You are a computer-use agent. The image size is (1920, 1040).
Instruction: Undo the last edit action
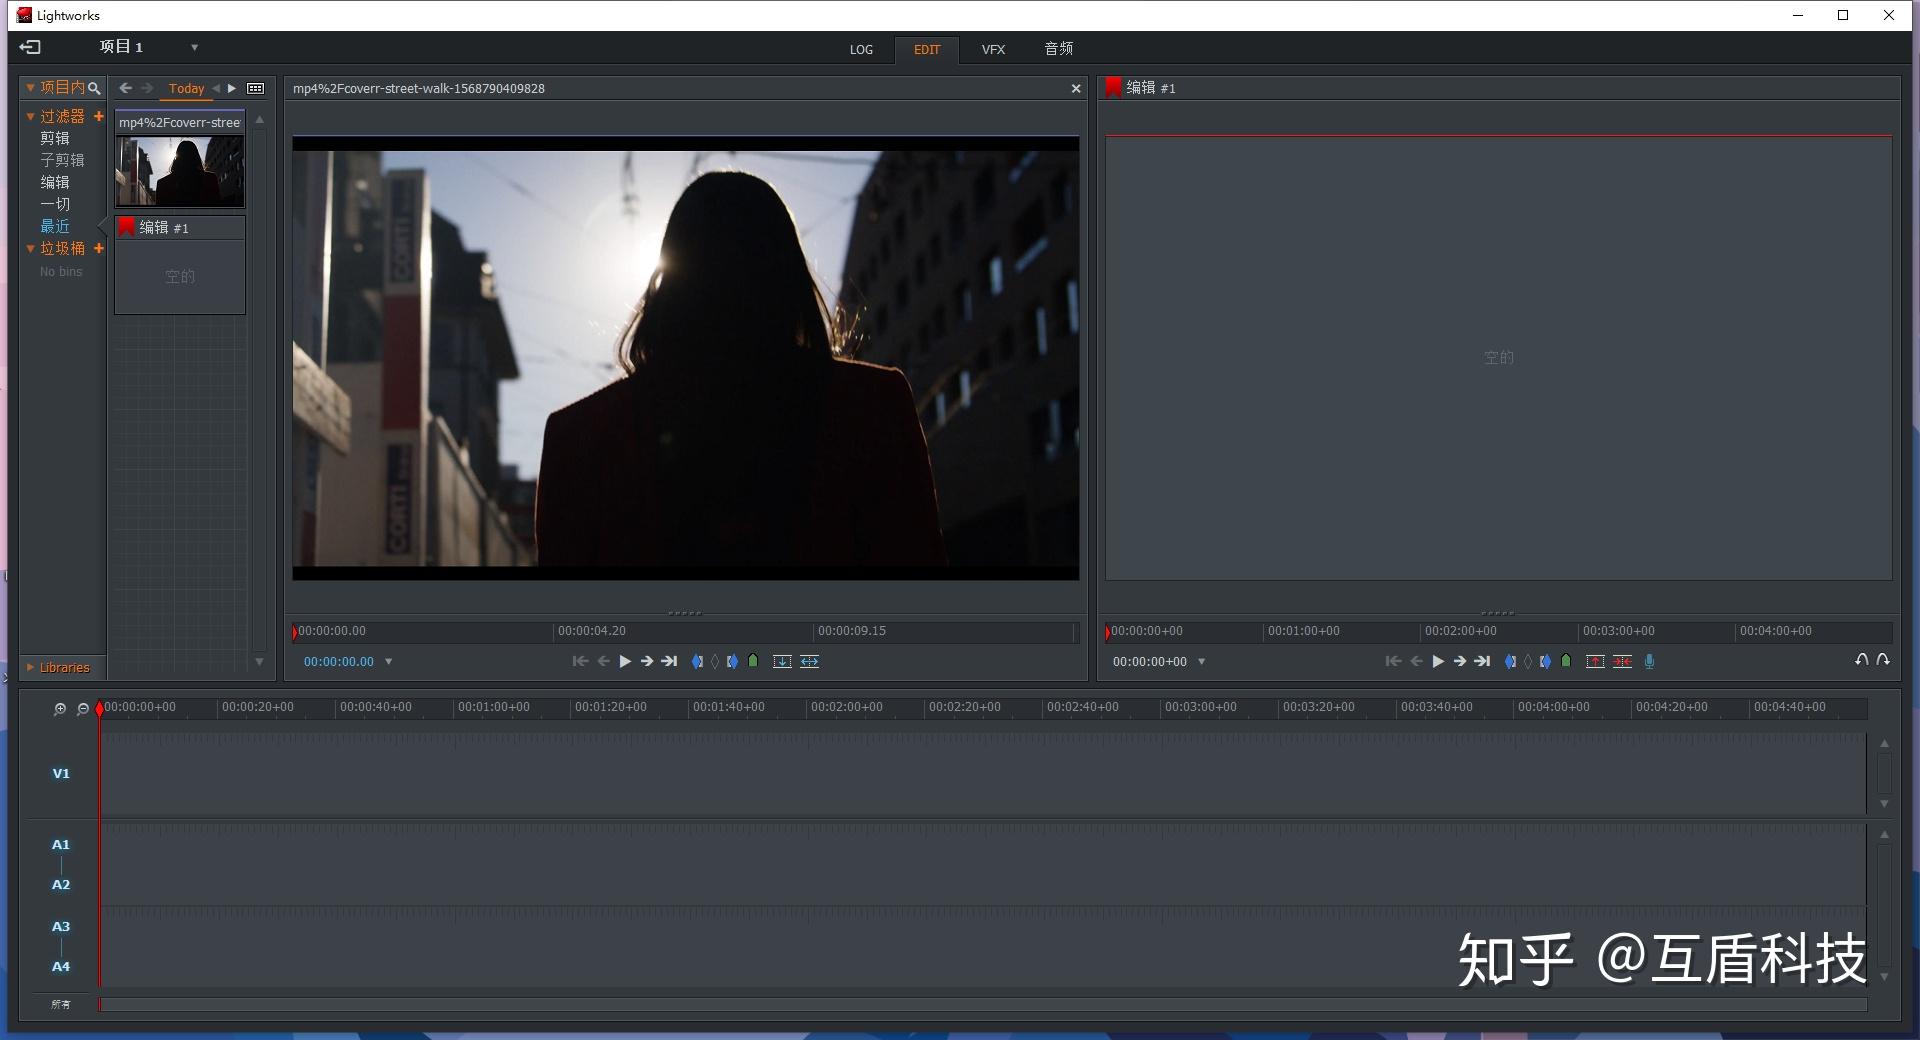(1861, 660)
